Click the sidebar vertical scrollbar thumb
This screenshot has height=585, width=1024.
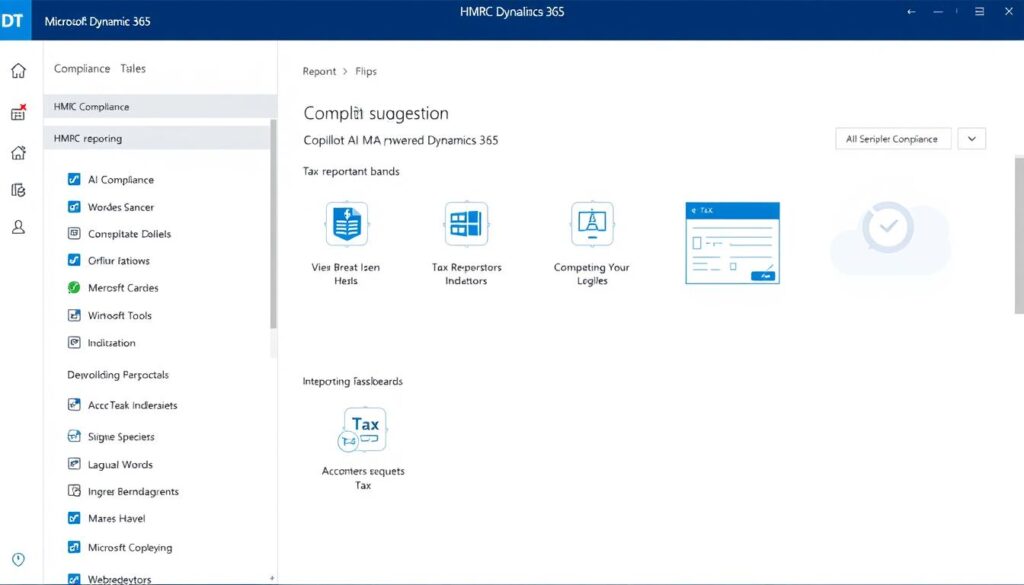click(x=273, y=224)
